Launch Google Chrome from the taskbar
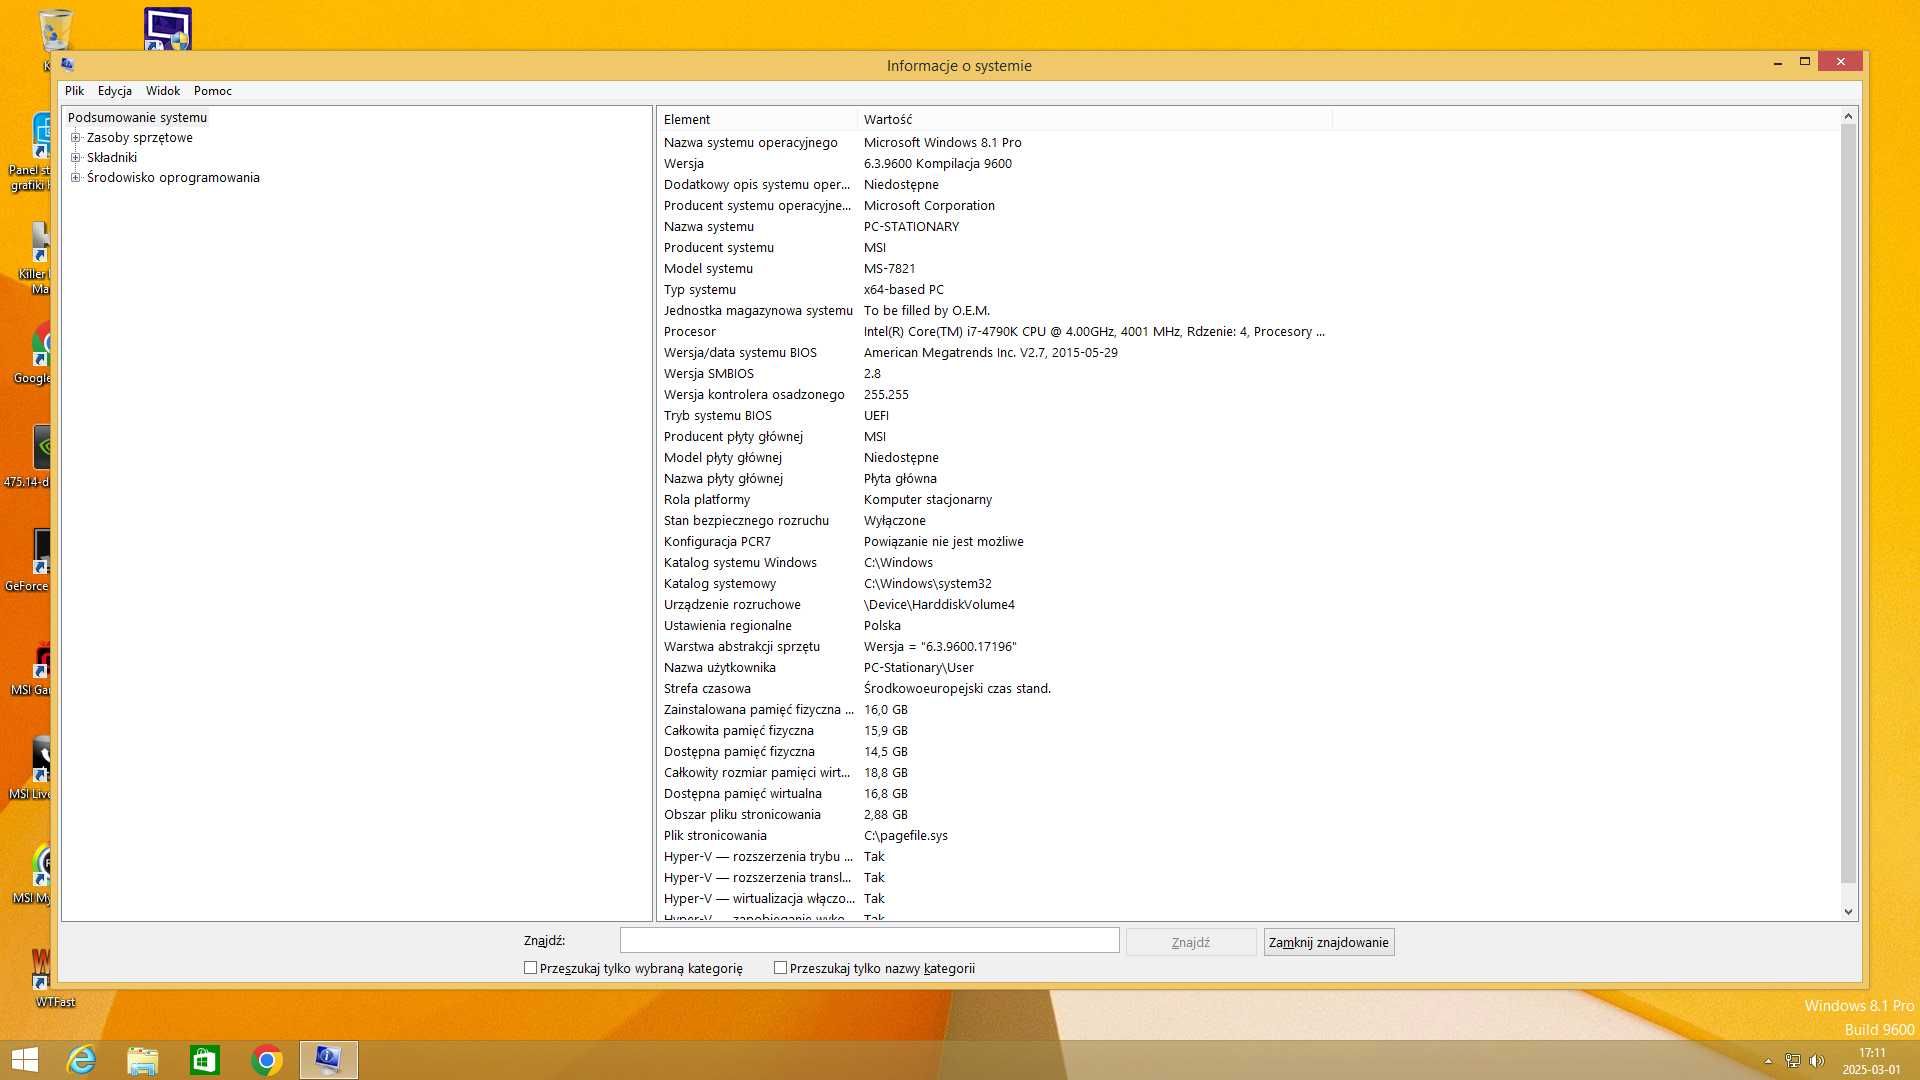Screen dimensions: 1920x1080 click(x=267, y=1060)
